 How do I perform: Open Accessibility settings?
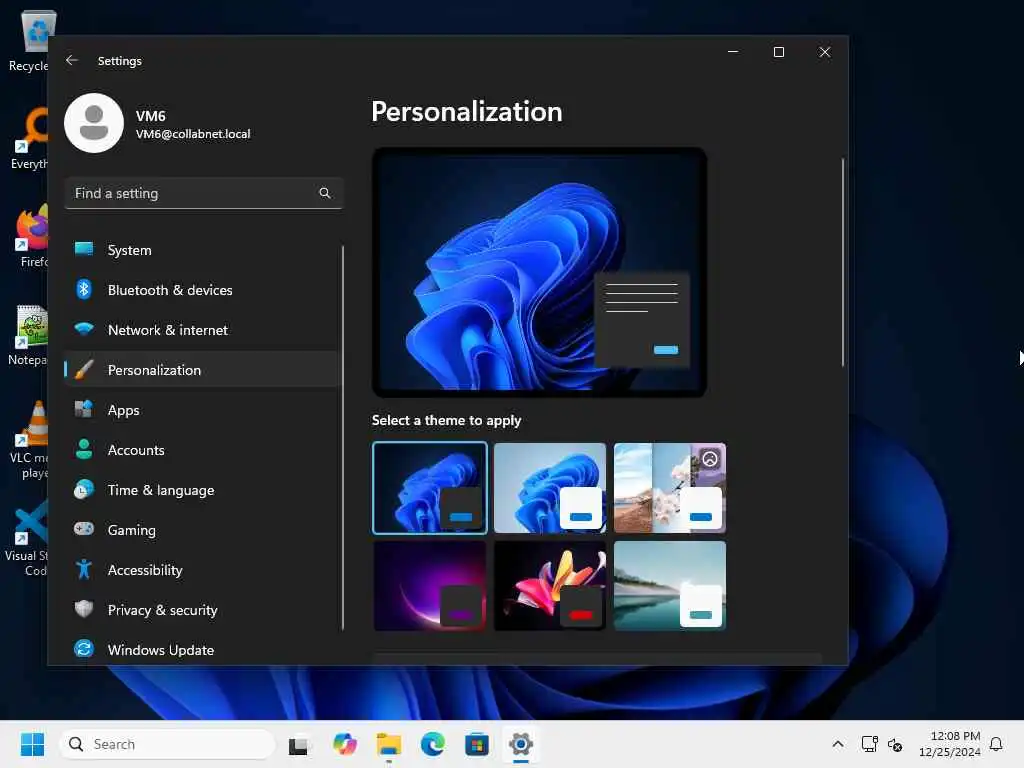[202, 570]
